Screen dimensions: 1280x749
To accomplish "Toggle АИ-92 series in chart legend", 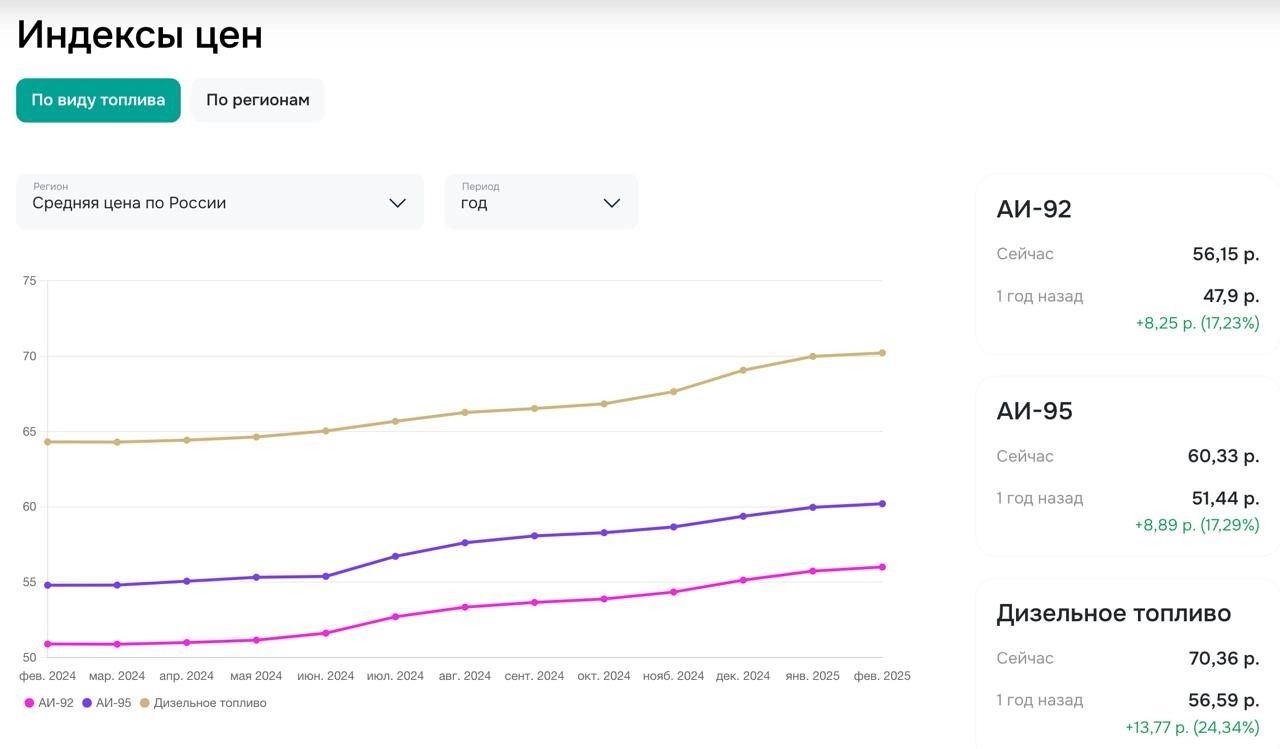I will click(x=55, y=703).
